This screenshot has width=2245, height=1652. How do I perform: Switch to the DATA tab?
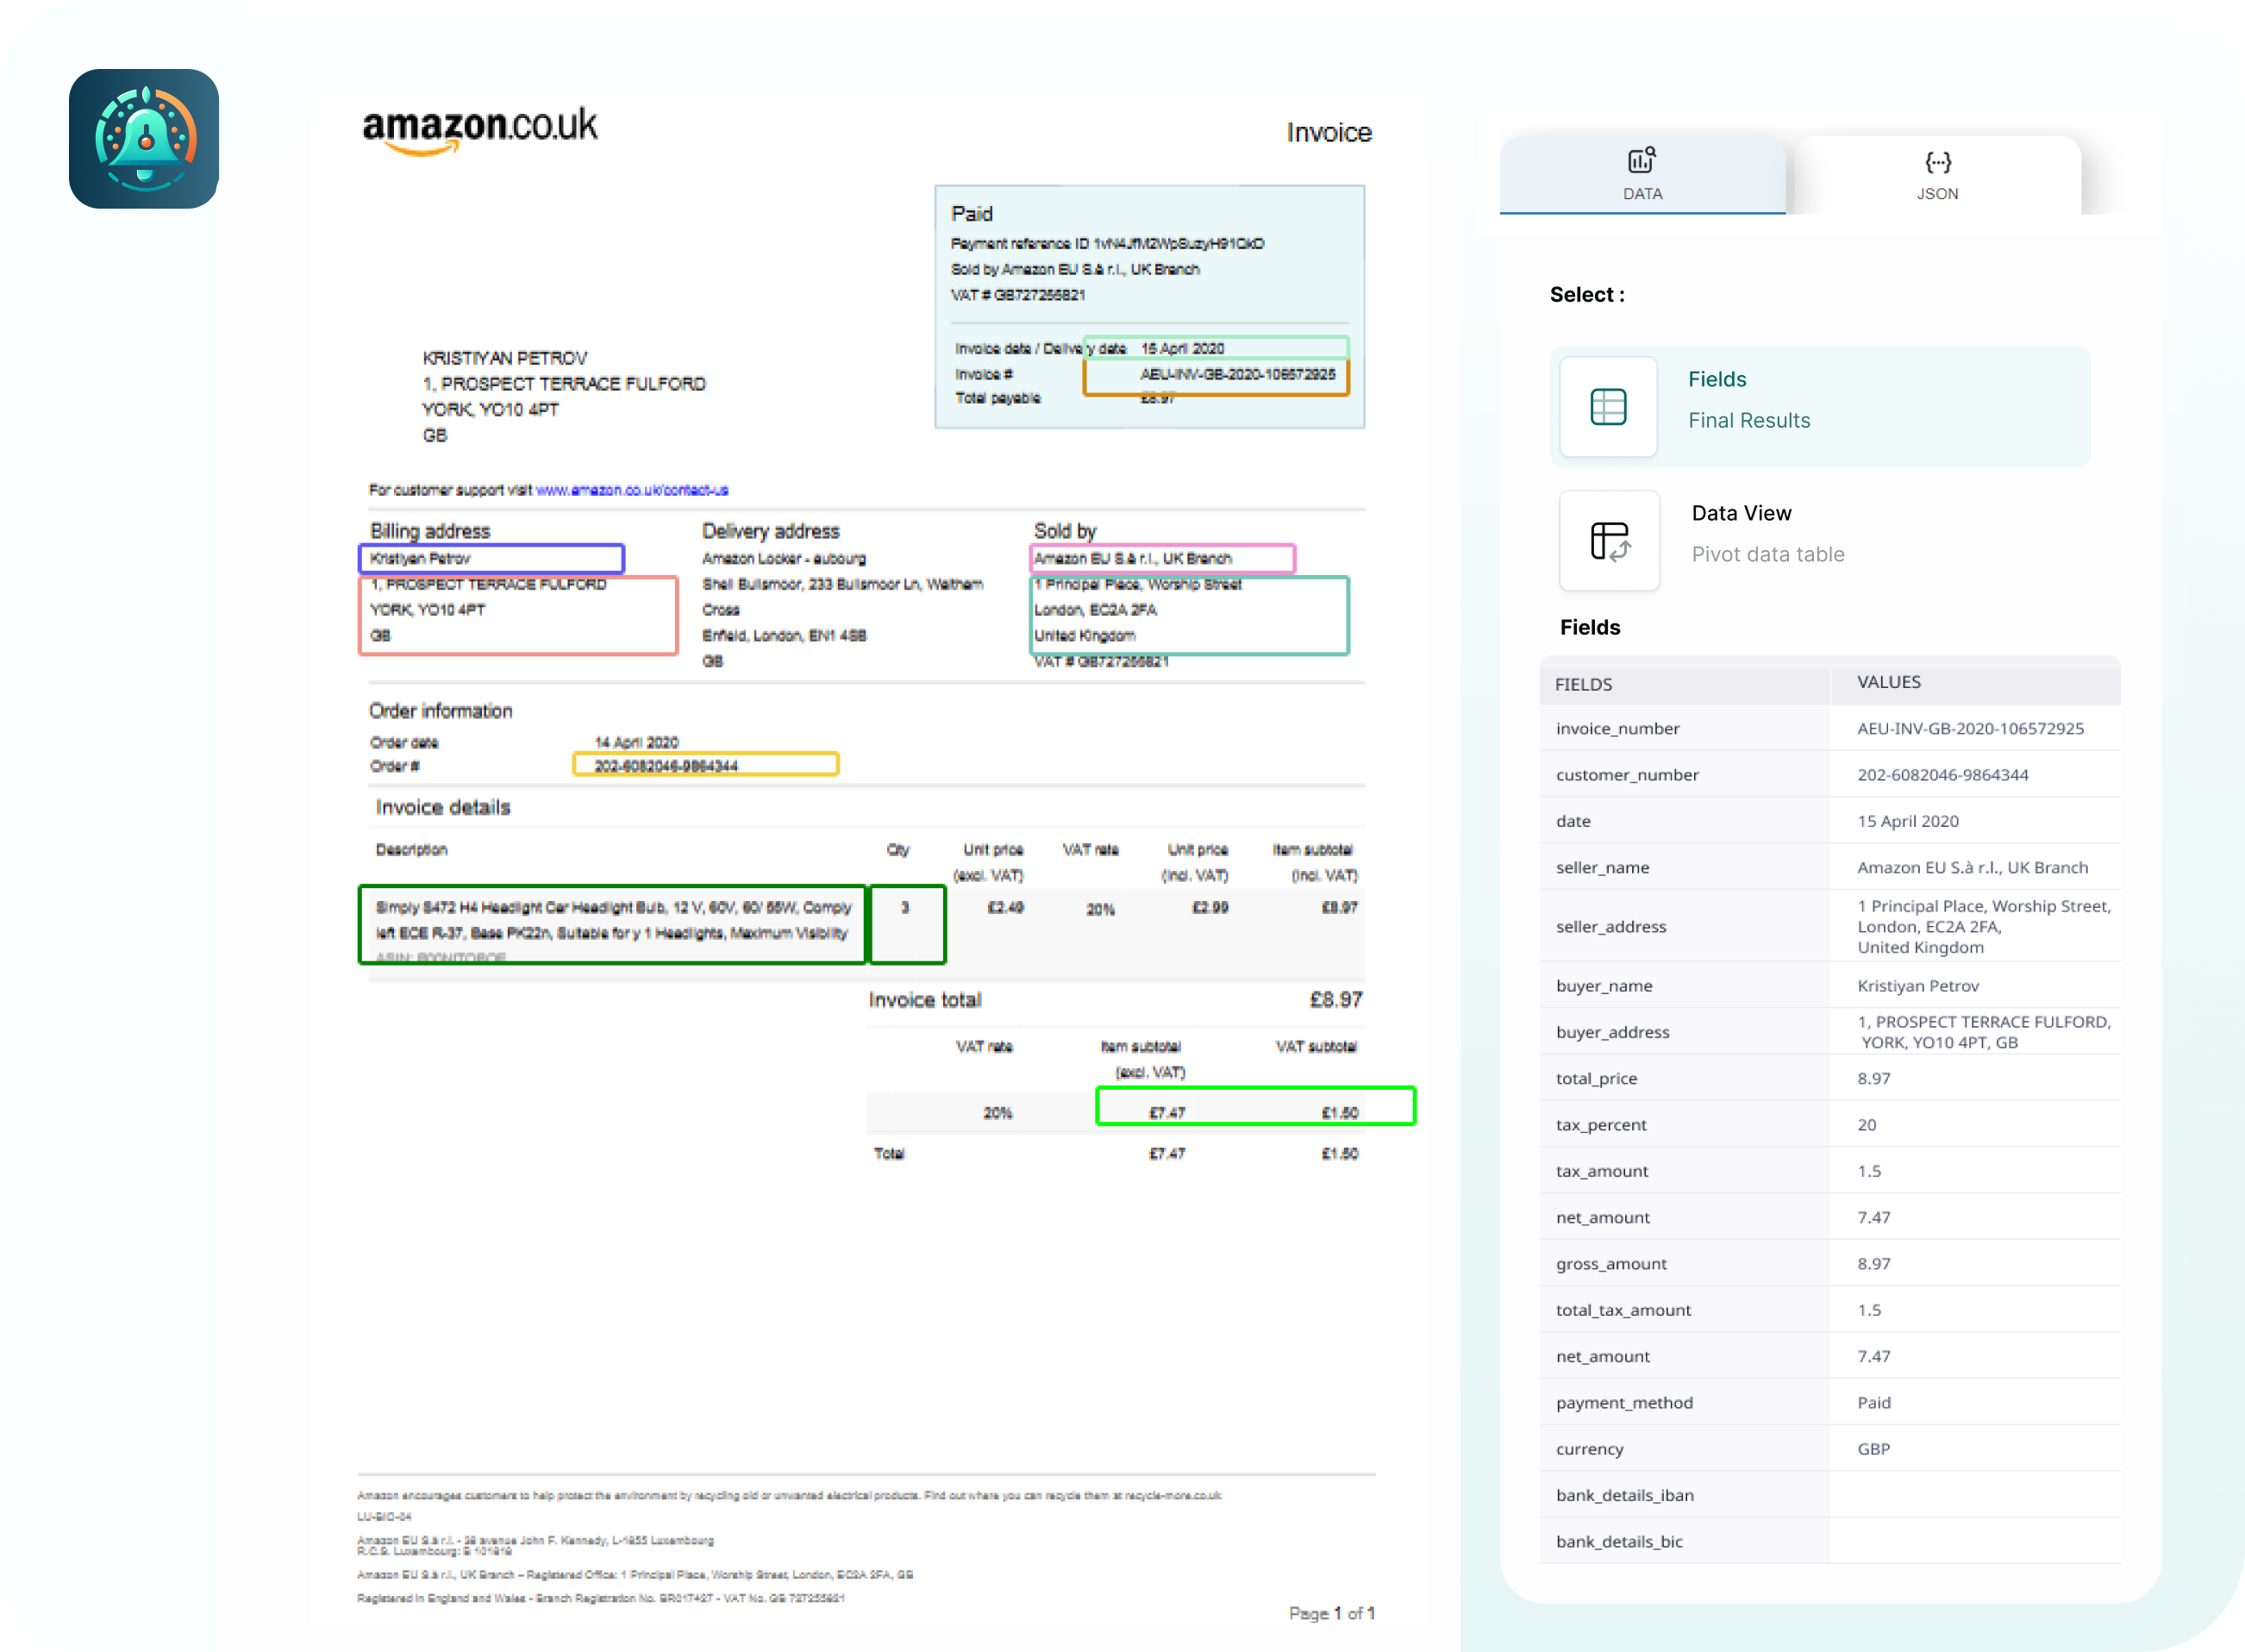click(1642, 175)
